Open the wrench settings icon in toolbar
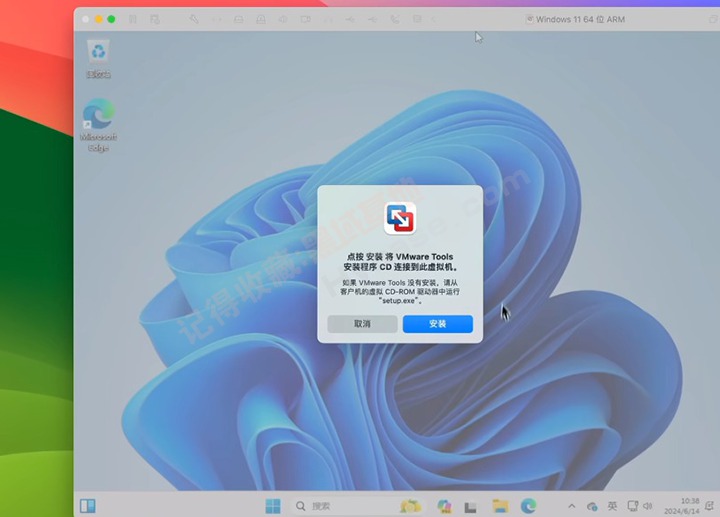Image resolution: width=720 pixels, height=517 pixels. tap(194, 19)
